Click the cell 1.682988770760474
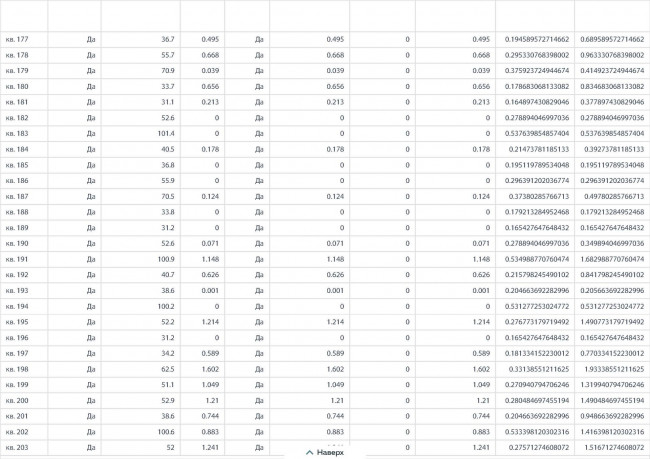This screenshot has height=459, width=650. 612,259
